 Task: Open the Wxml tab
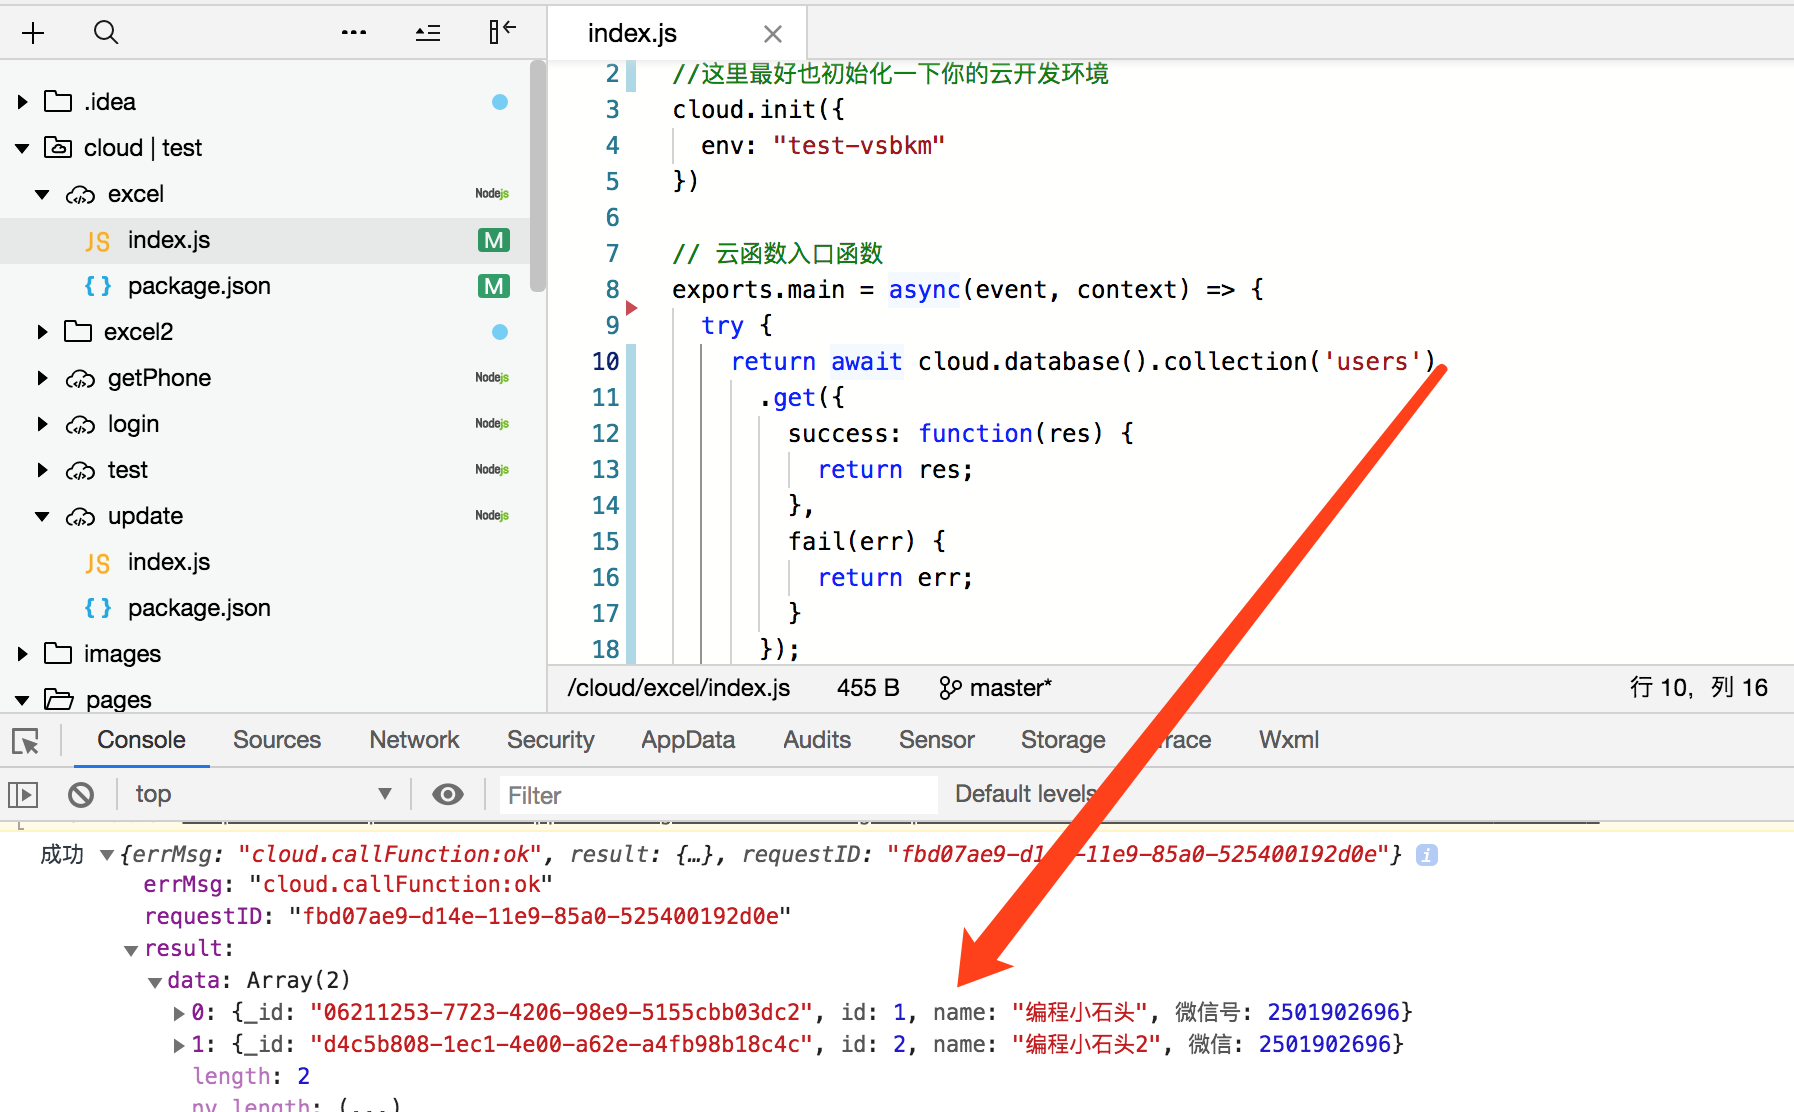[1289, 740]
